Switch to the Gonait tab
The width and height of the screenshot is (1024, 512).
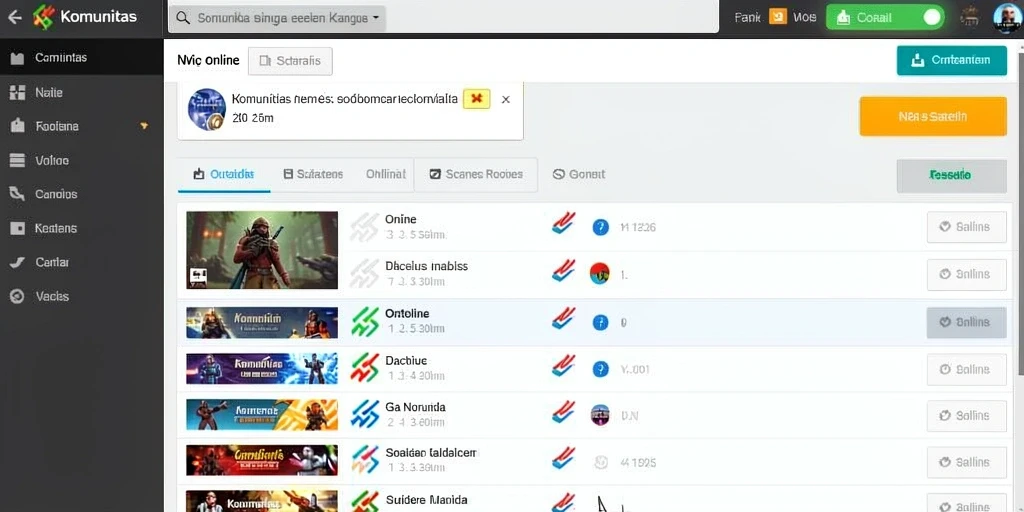pyautogui.click(x=579, y=174)
